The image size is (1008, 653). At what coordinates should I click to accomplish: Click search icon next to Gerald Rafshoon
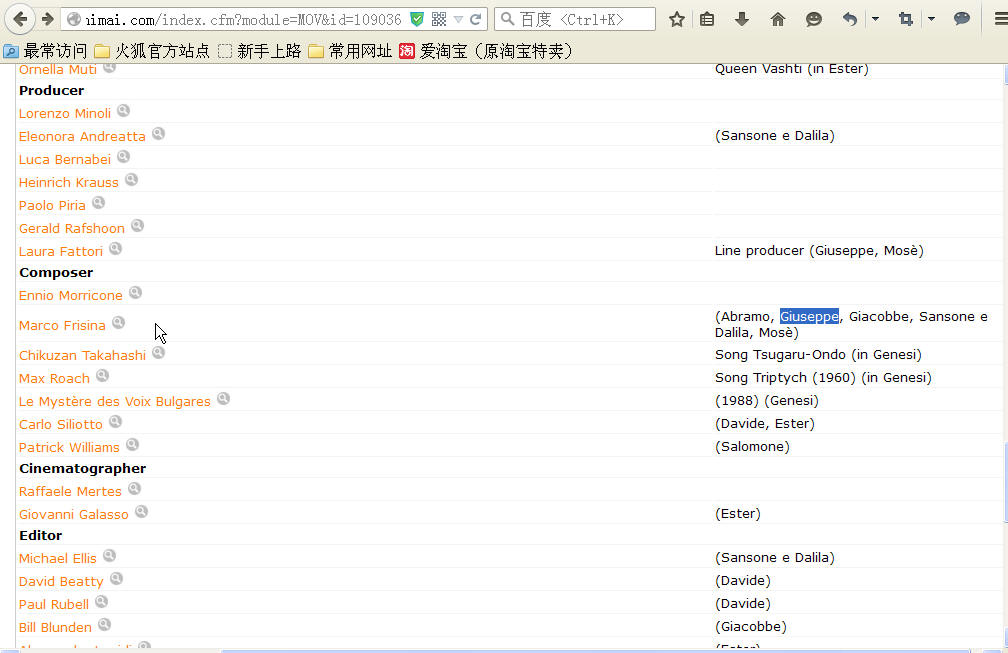[x=138, y=226]
